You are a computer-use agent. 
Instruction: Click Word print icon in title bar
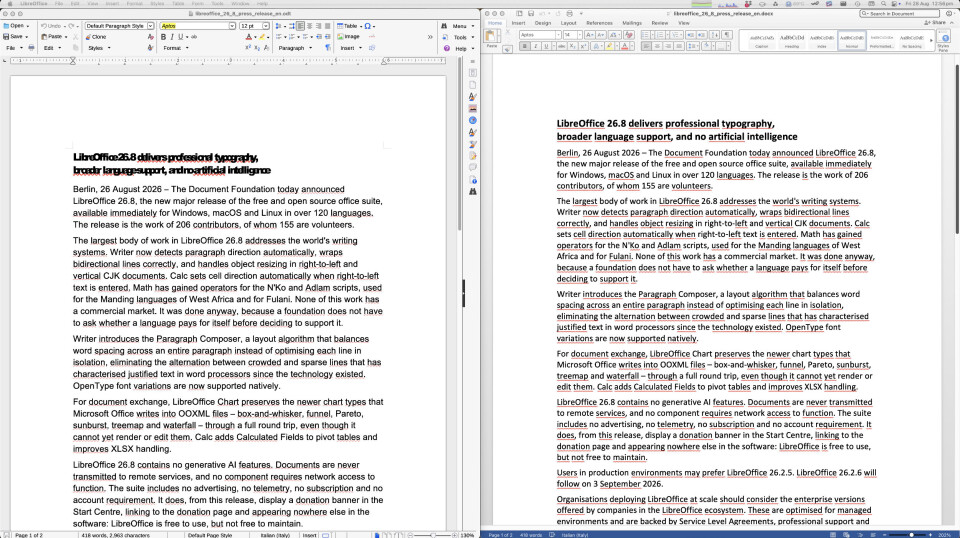pyautogui.click(x=569, y=13)
